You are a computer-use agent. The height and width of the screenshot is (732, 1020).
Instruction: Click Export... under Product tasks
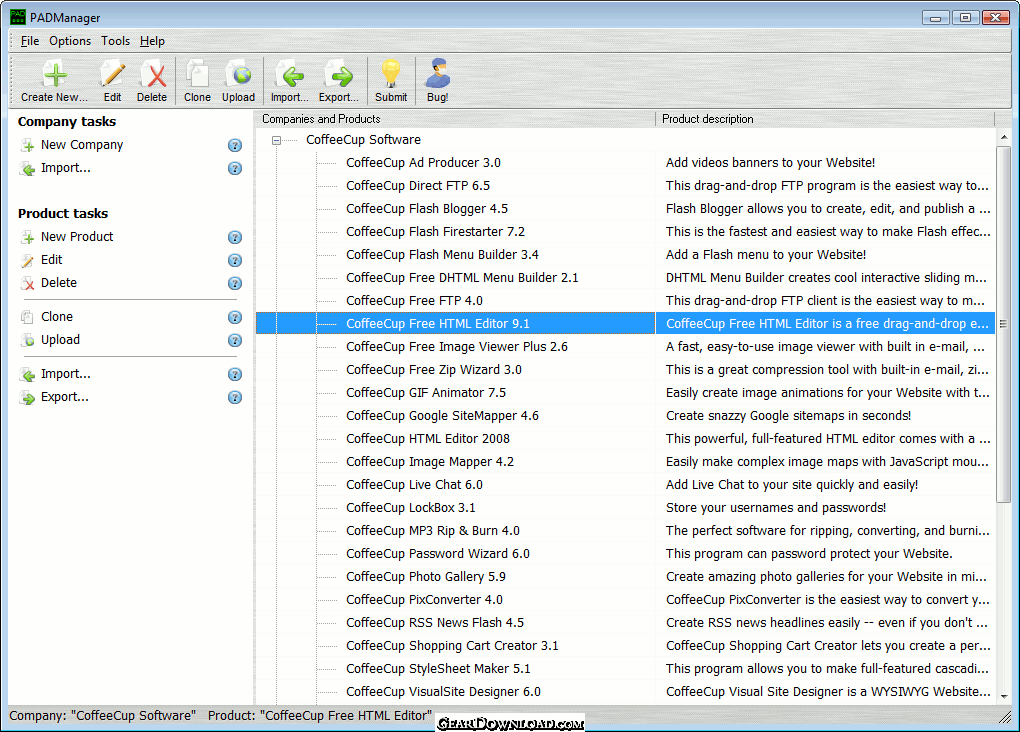click(x=65, y=397)
